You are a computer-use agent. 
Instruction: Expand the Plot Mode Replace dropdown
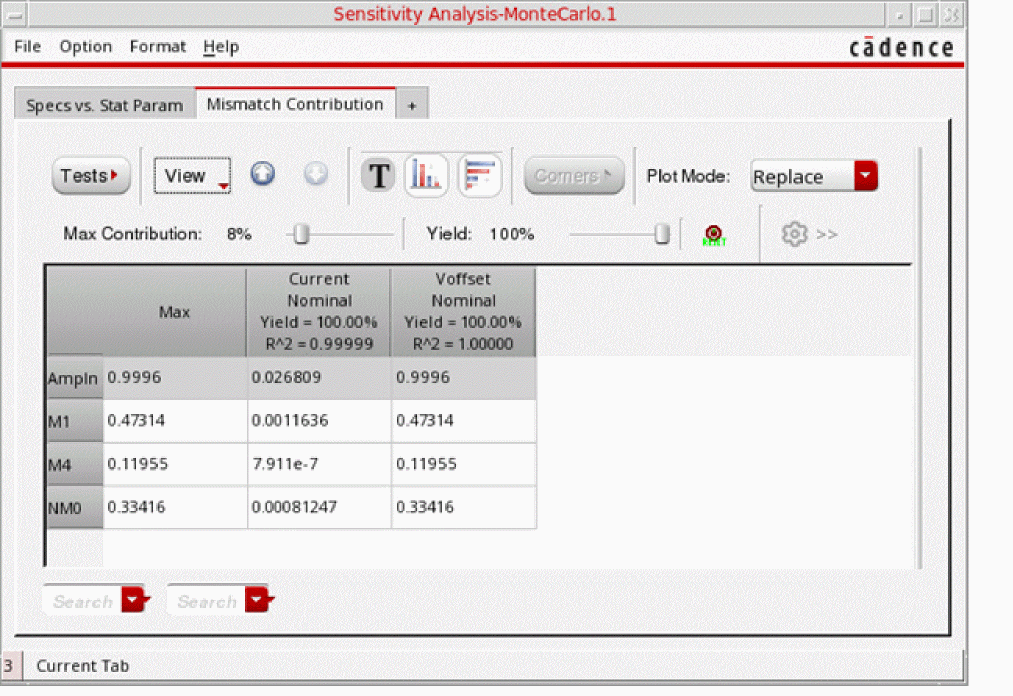click(x=866, y=176)
